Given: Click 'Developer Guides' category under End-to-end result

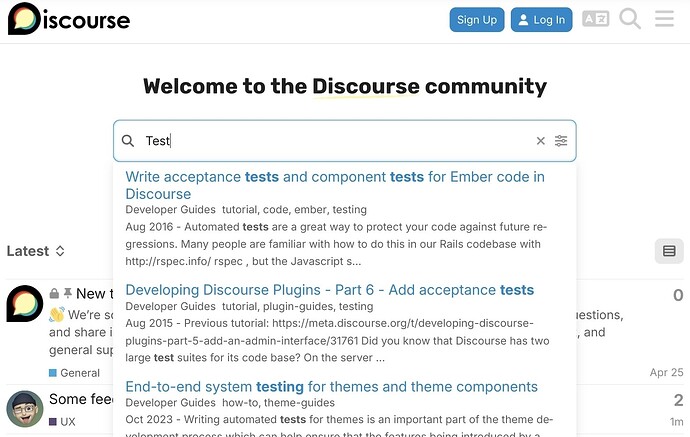Looking at the screenshot, I should pyautogui.click(x=170, y=403).
